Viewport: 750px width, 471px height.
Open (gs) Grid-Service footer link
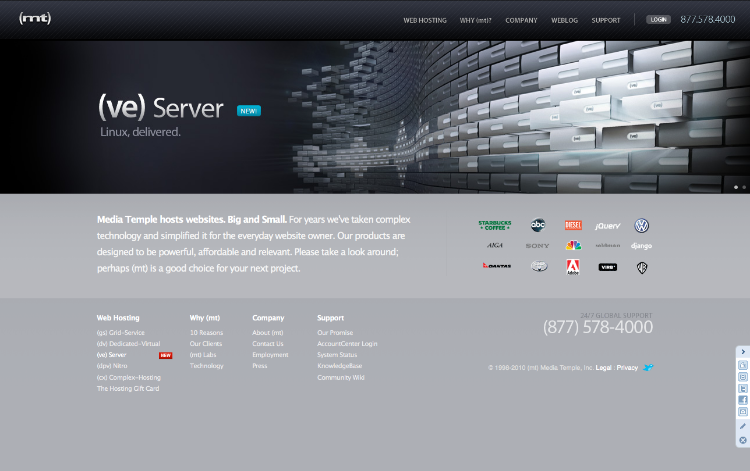(121, 332)
